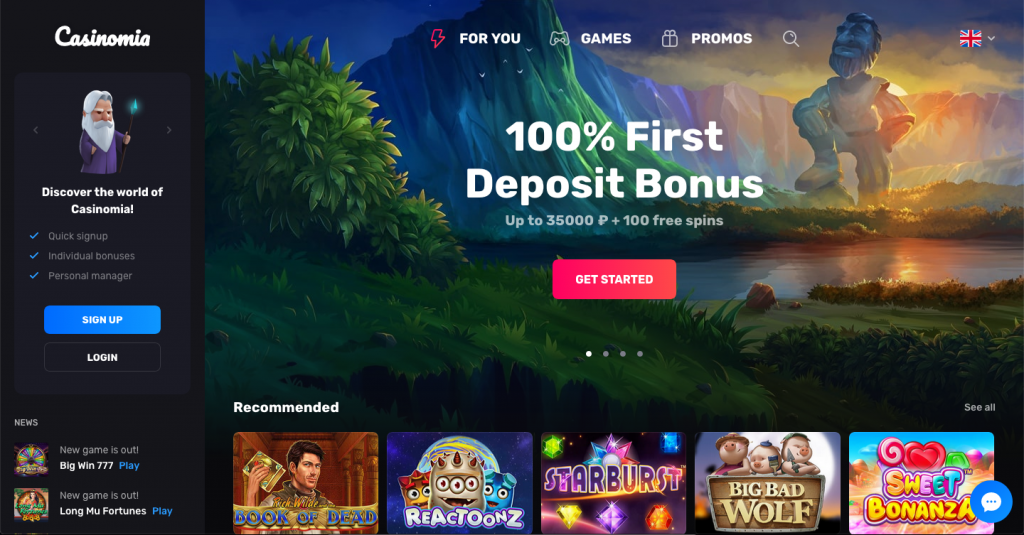Open the search magnifier icon
This screenshot has width=1024, height=535.
tap(791, 39)
